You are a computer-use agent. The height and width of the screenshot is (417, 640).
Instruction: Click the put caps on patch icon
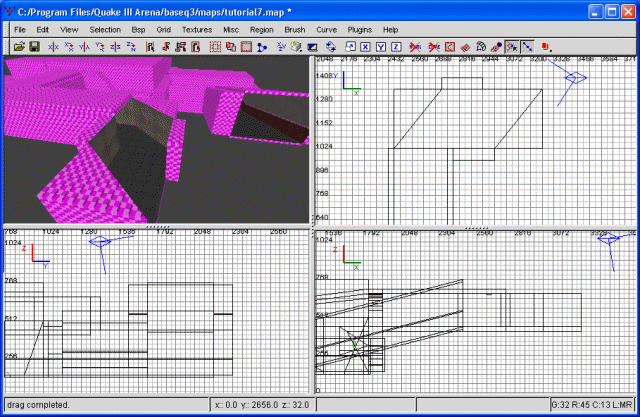pos(496,47)
